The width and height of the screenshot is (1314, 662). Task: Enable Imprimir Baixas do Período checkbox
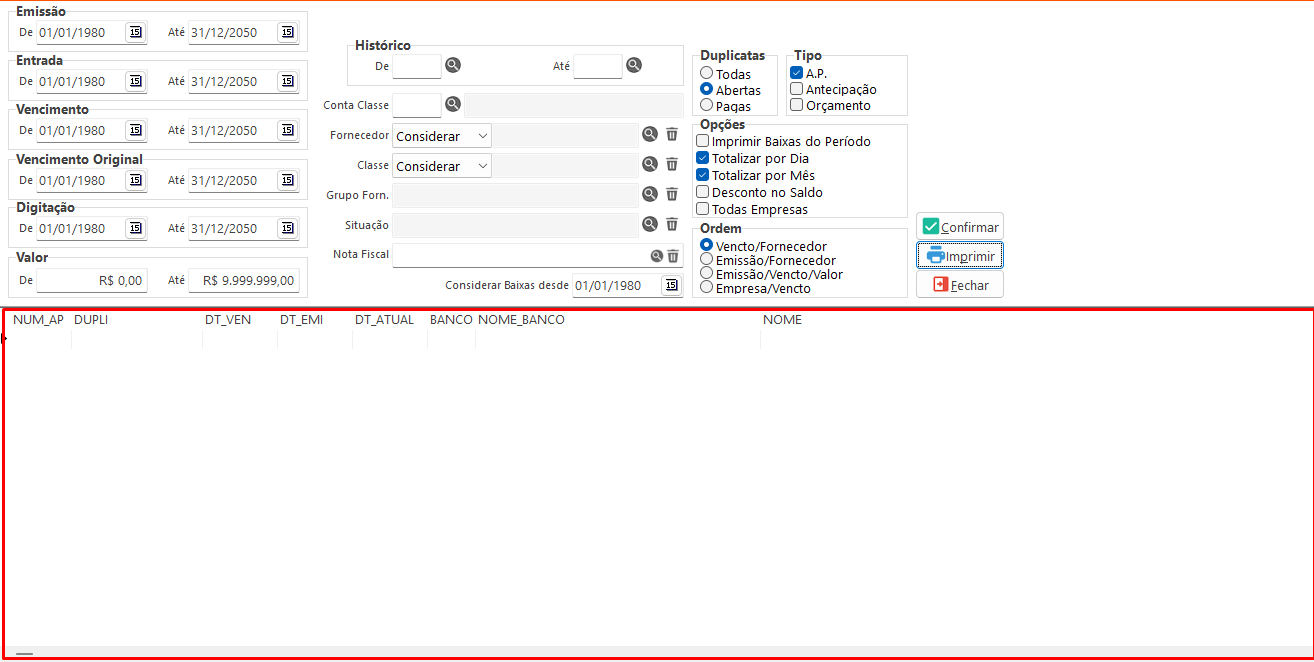tap(703, 141)
